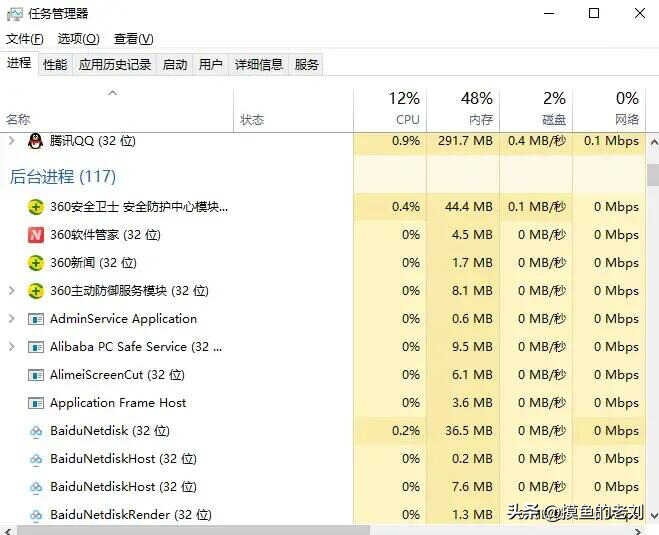Click the 291.7 MB memory value
Screen dimensions: 659x535
click(465, 141)
